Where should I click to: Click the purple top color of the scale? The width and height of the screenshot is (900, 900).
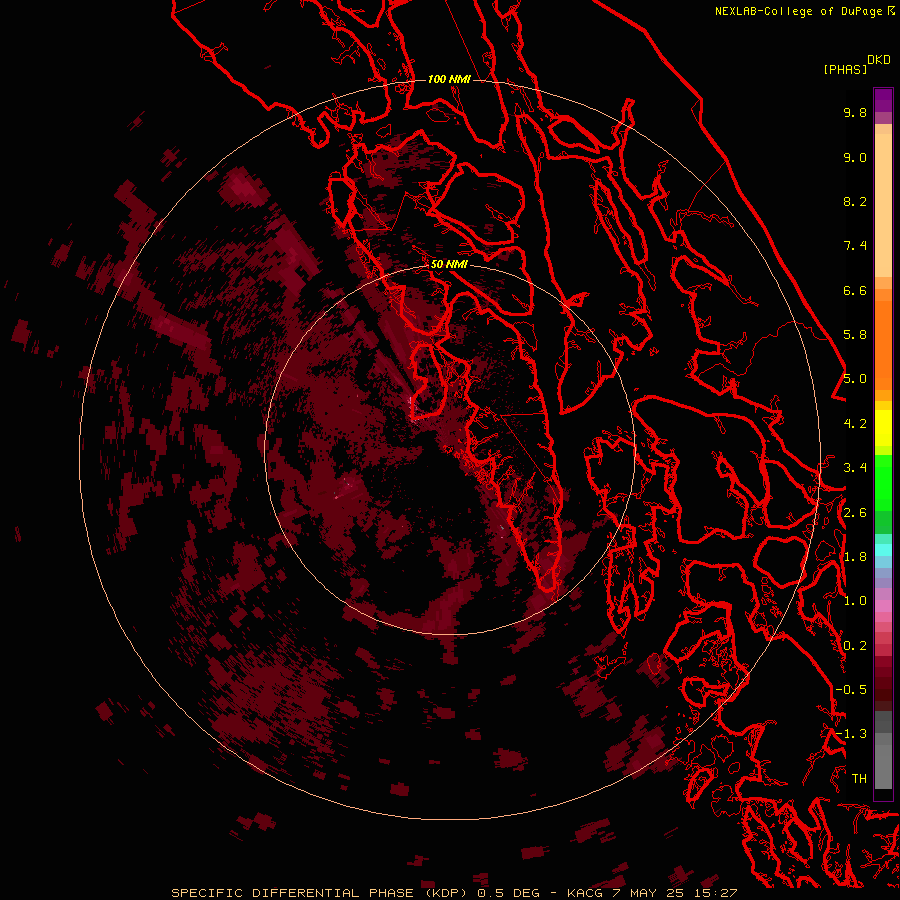pos(883,100)
